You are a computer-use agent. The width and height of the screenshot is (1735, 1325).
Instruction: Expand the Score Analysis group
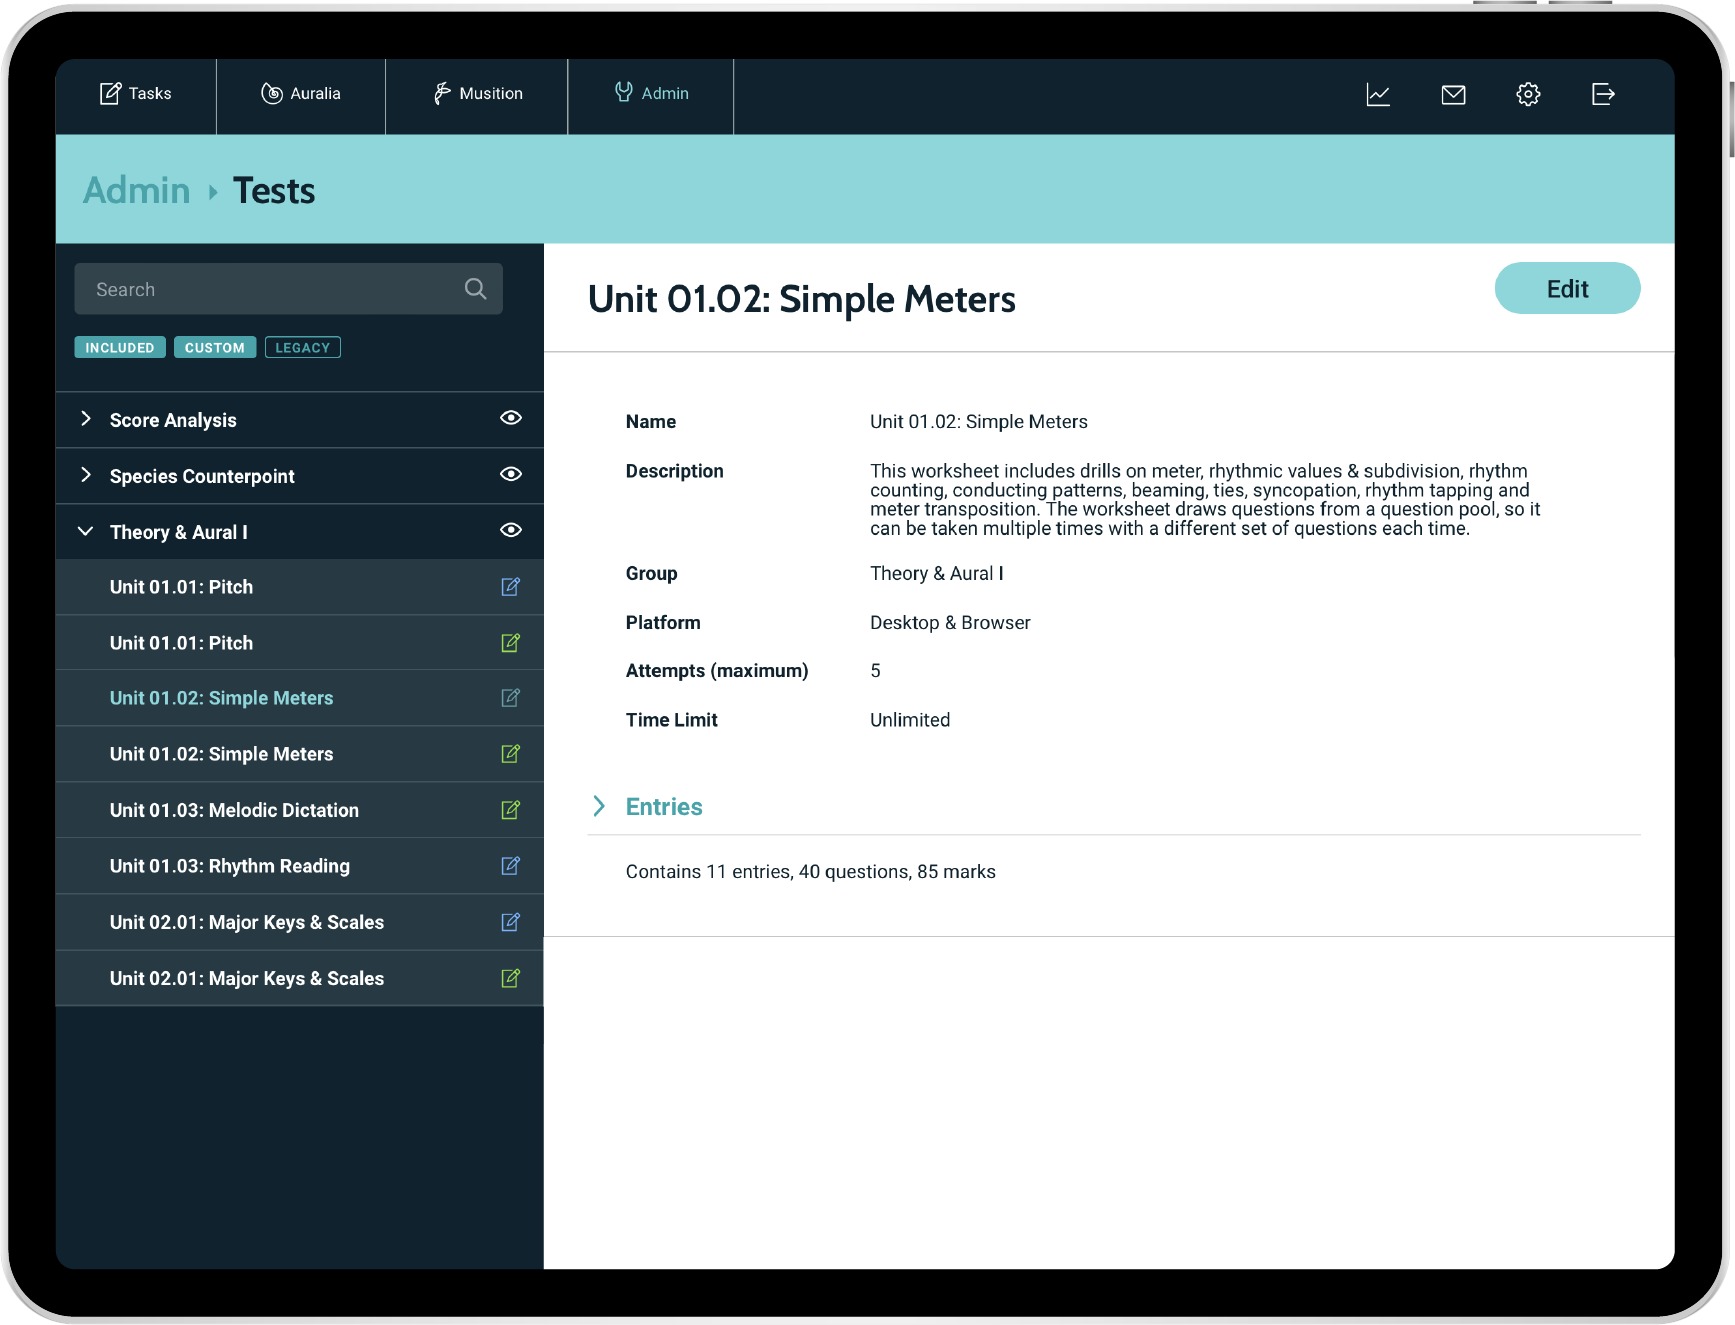coord(85,419)
